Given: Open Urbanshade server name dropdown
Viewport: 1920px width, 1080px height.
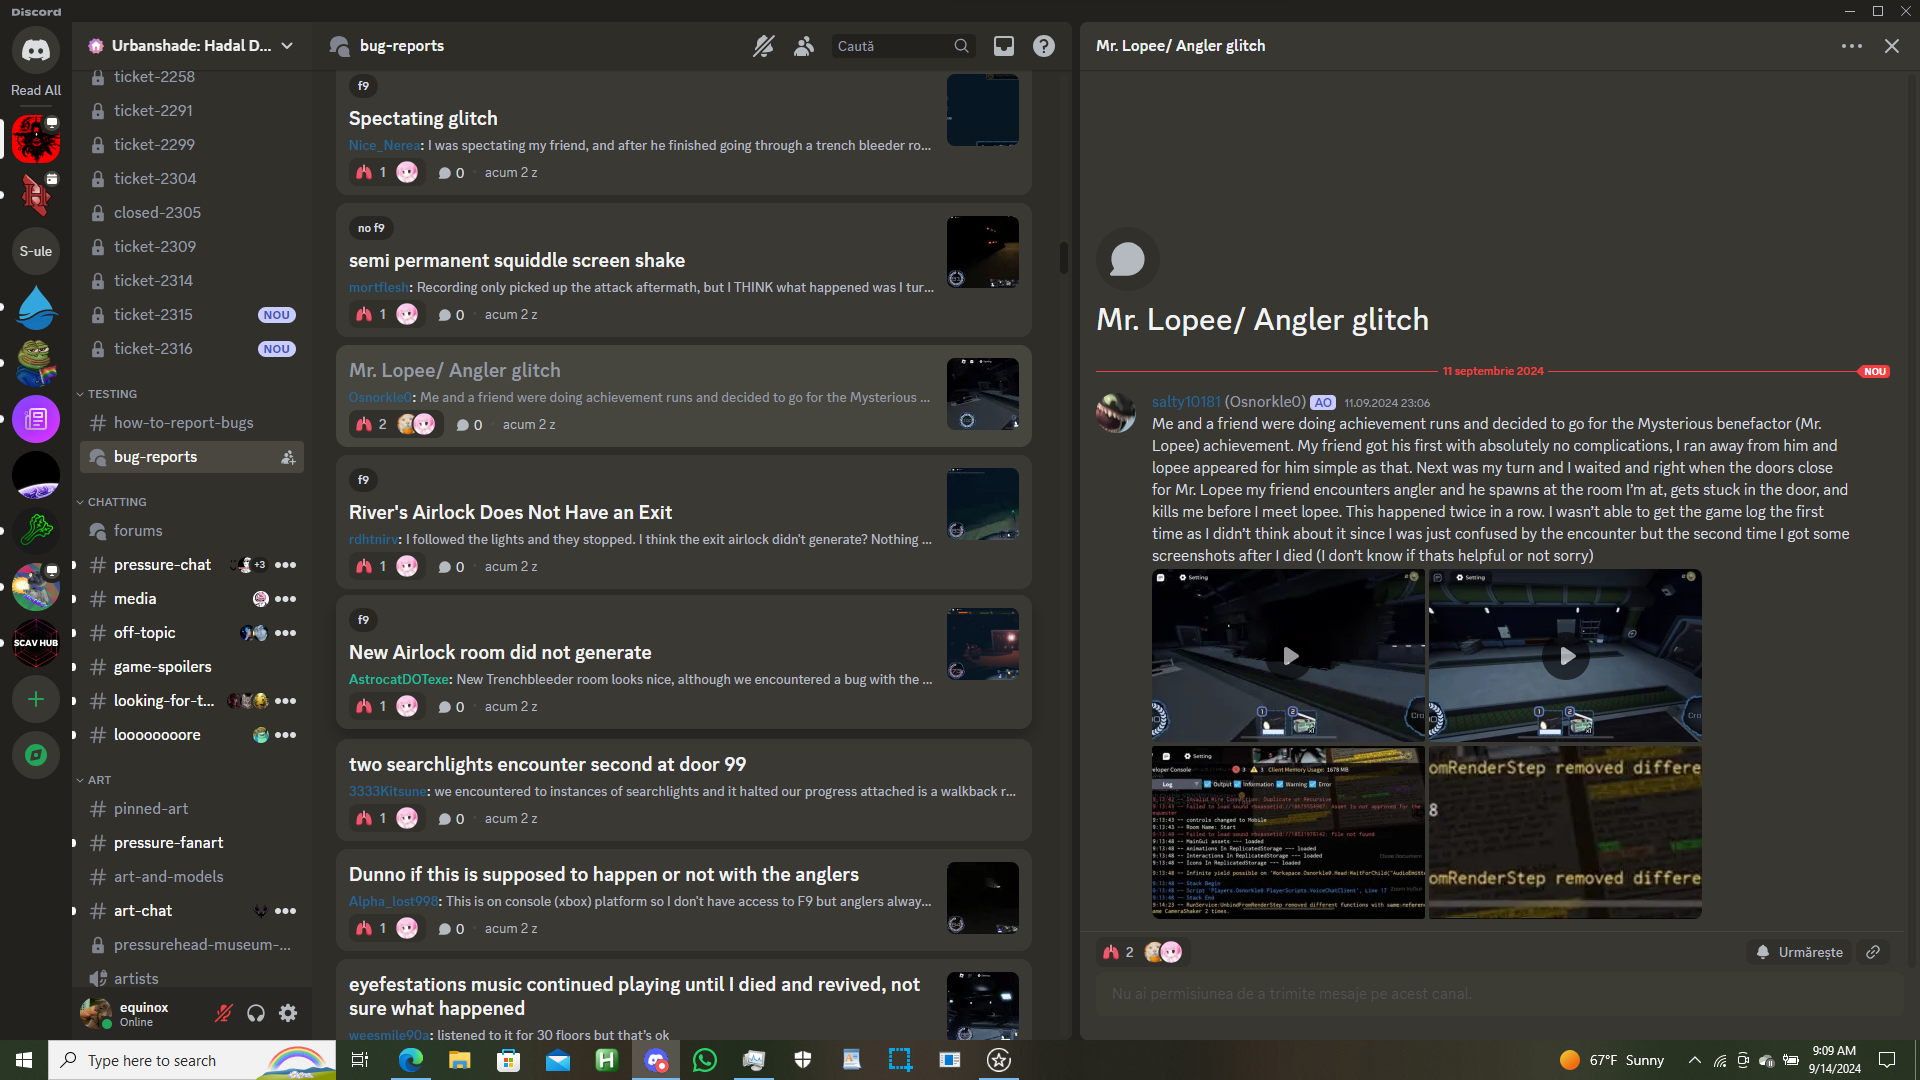Looking at the screenshot, I should (x=190, y=46).
